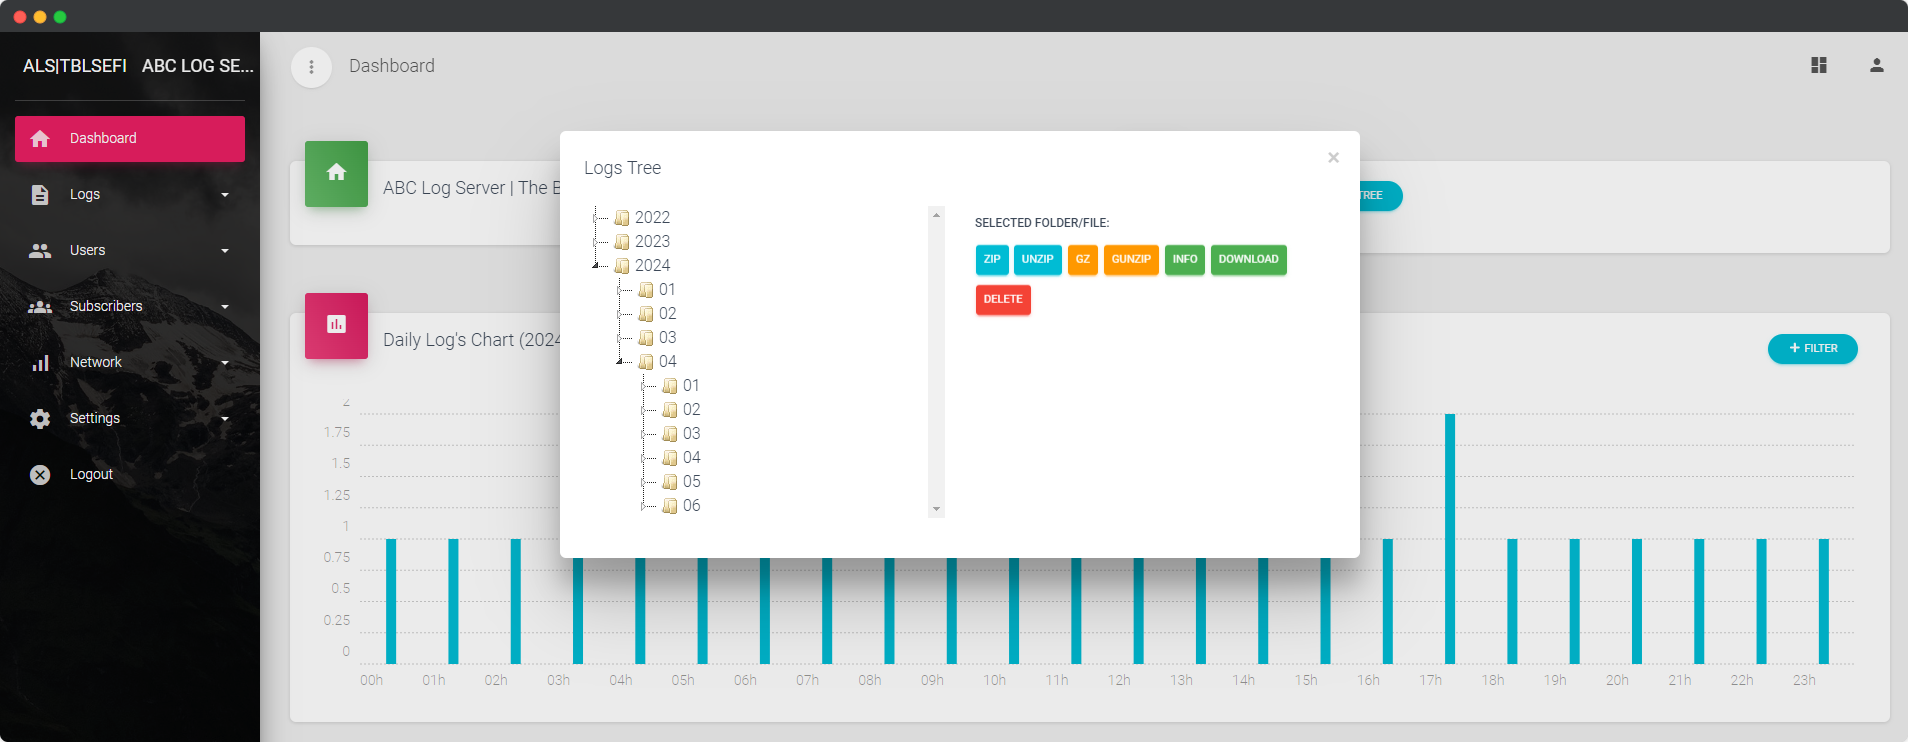Image resolution: width=1908 pixels, height=742 pixels.
Task: Click the Network bar-chart icon in sidebar
Action: point(40,363)
